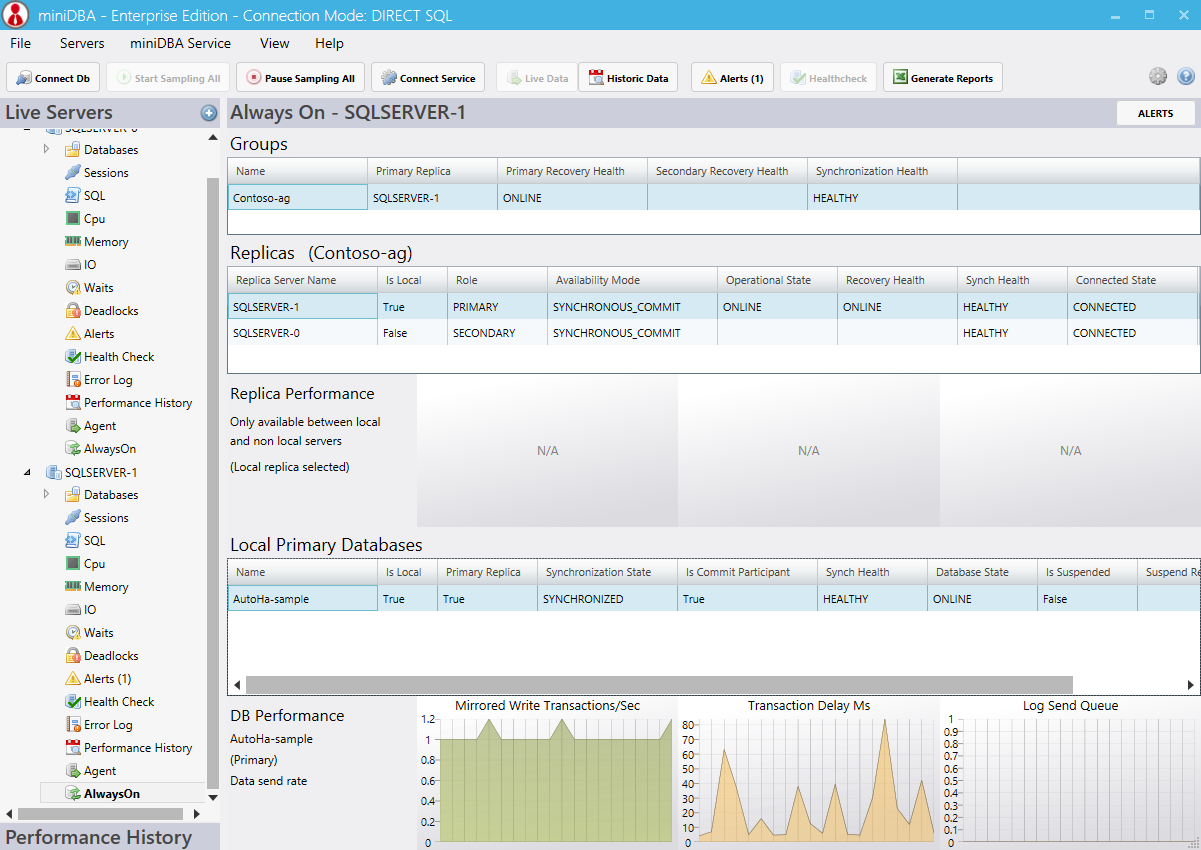Viewport: 1201px width, 850px height.
Task: Open the Help menu
Action: pos(329,43)
